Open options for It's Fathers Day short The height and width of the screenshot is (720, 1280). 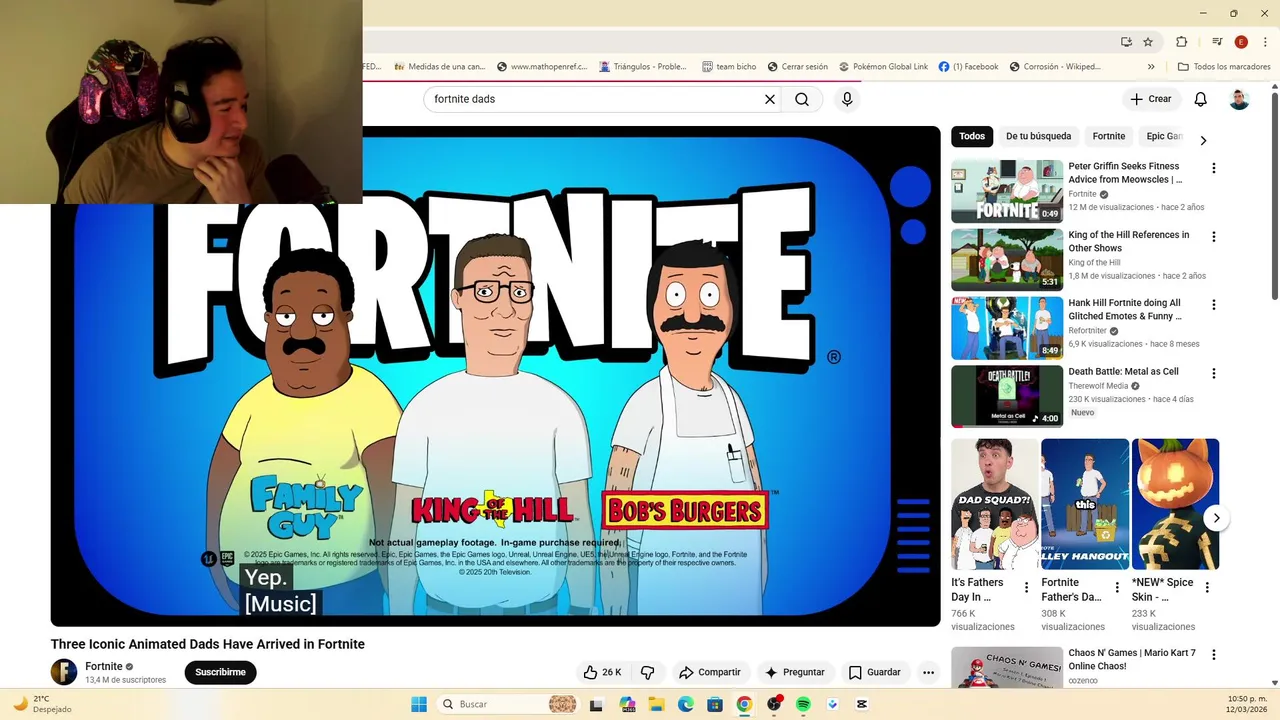pyautogui.click(x=1026, y=588)
